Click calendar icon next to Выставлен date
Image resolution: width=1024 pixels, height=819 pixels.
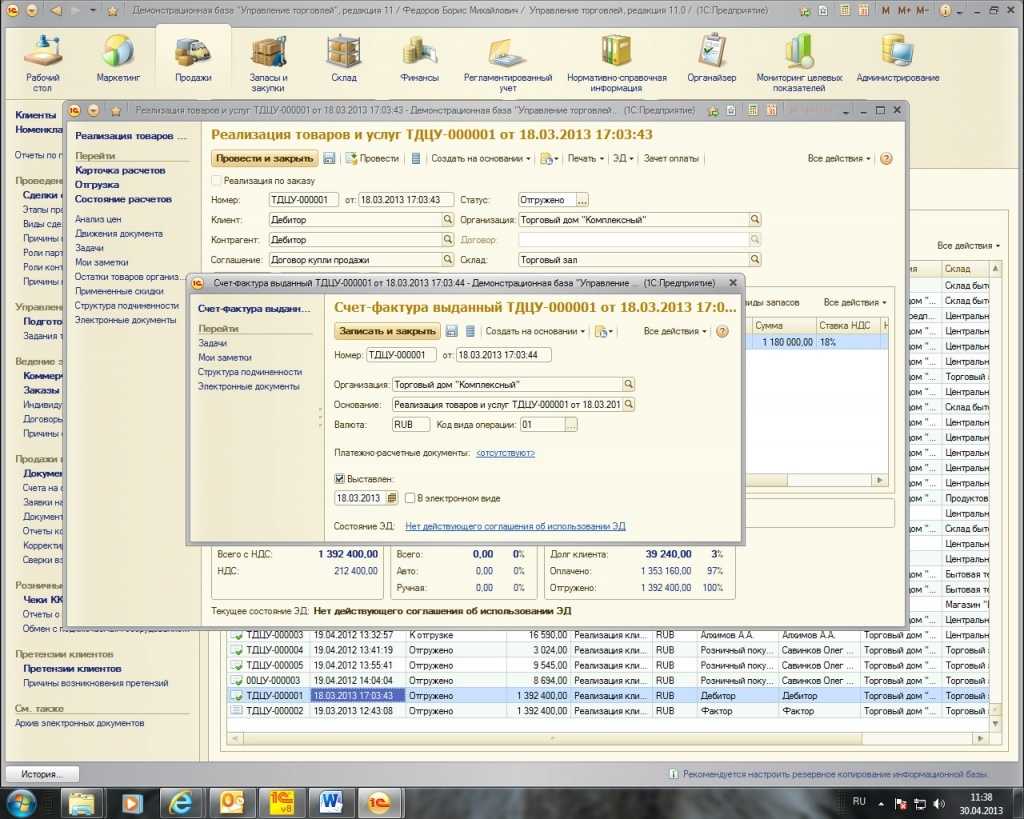point(392,498)
